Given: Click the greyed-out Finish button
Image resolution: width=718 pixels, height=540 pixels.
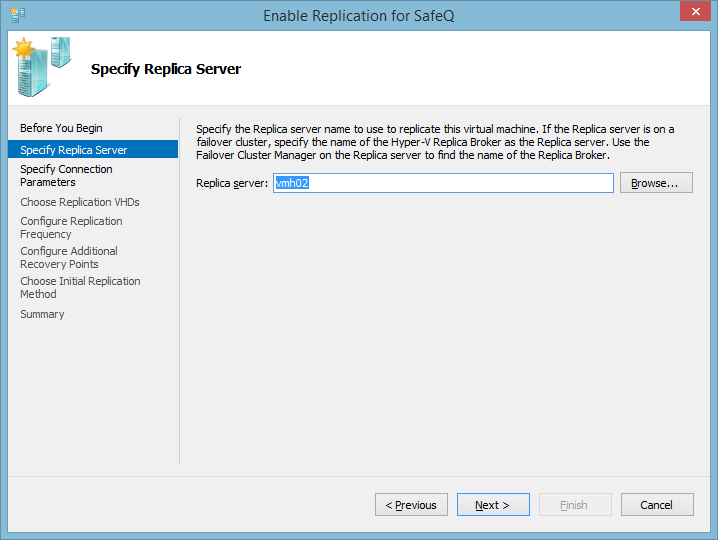Looking at the screenshot, I should point(574,505).
